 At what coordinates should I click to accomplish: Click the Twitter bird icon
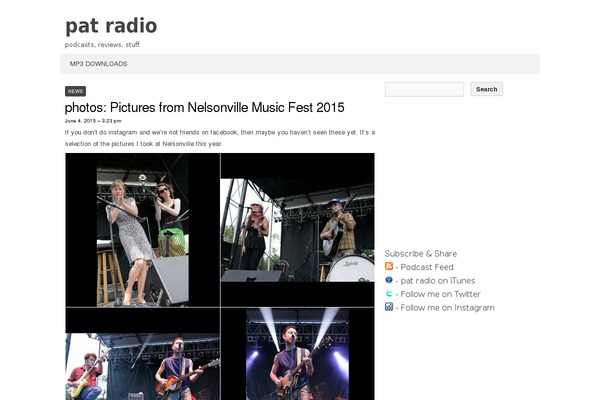click(x=389, y=294)
